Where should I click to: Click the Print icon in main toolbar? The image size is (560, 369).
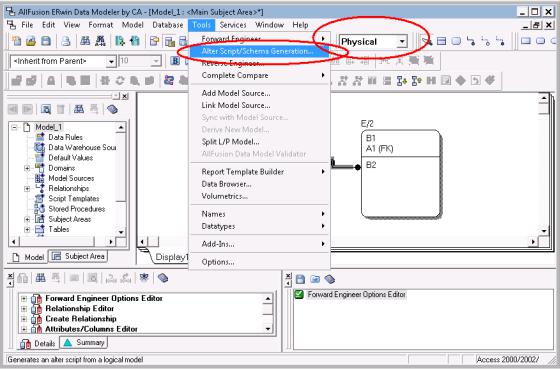coord(66,41)
